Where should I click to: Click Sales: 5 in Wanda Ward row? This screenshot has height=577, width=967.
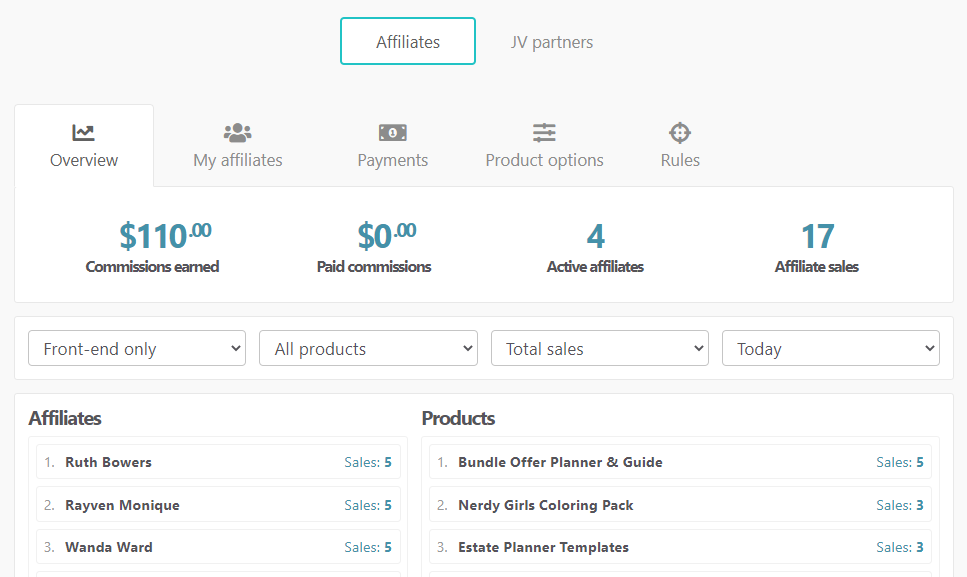(368, 547)
